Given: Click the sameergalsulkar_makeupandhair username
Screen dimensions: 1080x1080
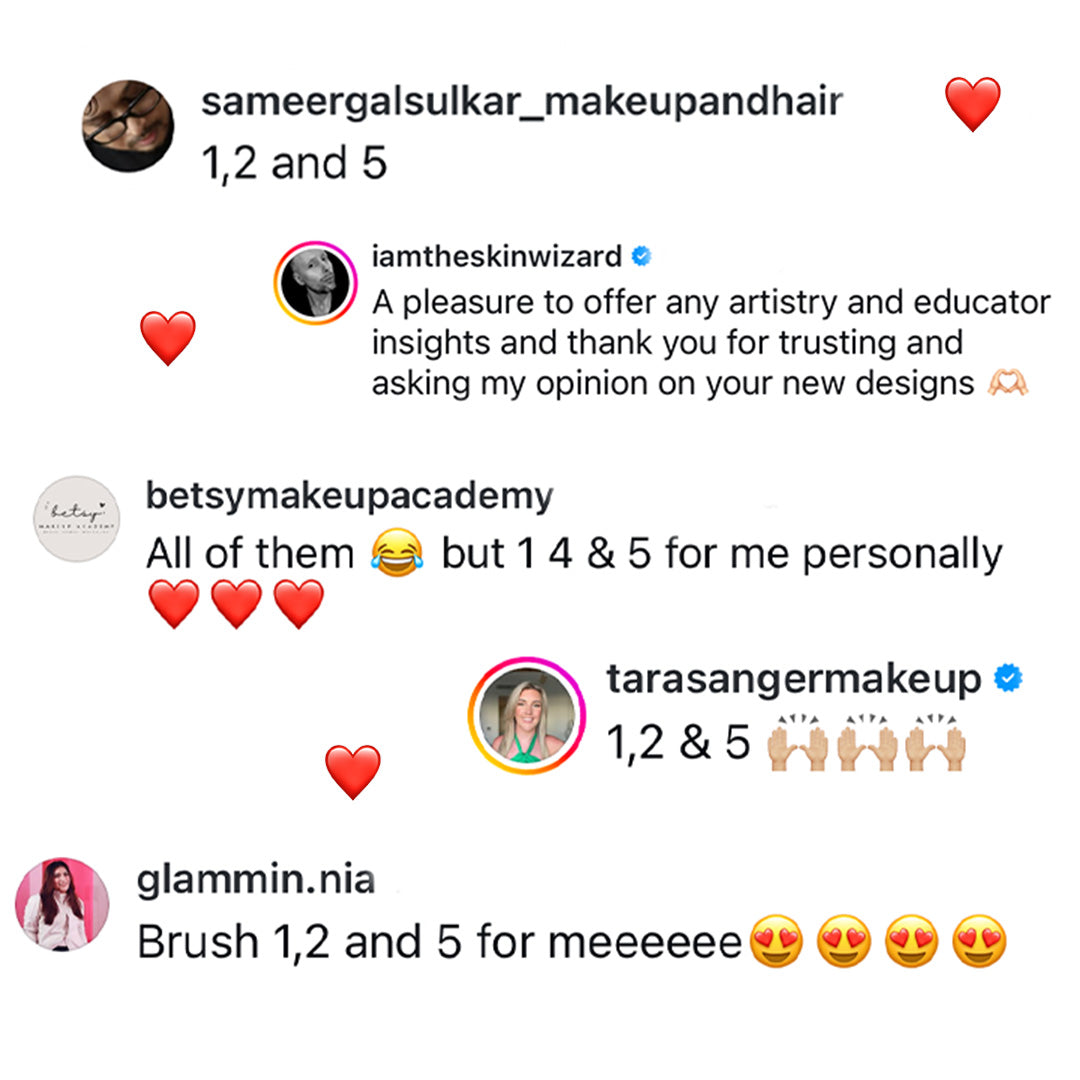Looking at the screenshot, I should coord(522,102).
